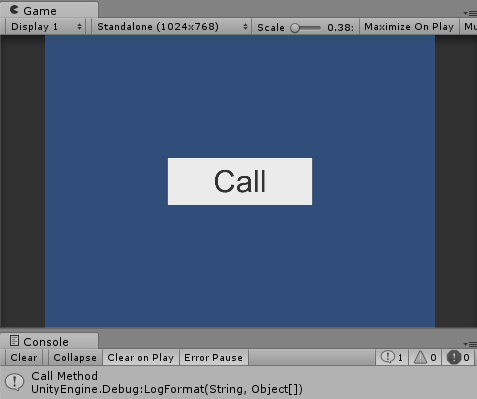
Task: Click the info icon of the log entry
Action: pos(14,382)
